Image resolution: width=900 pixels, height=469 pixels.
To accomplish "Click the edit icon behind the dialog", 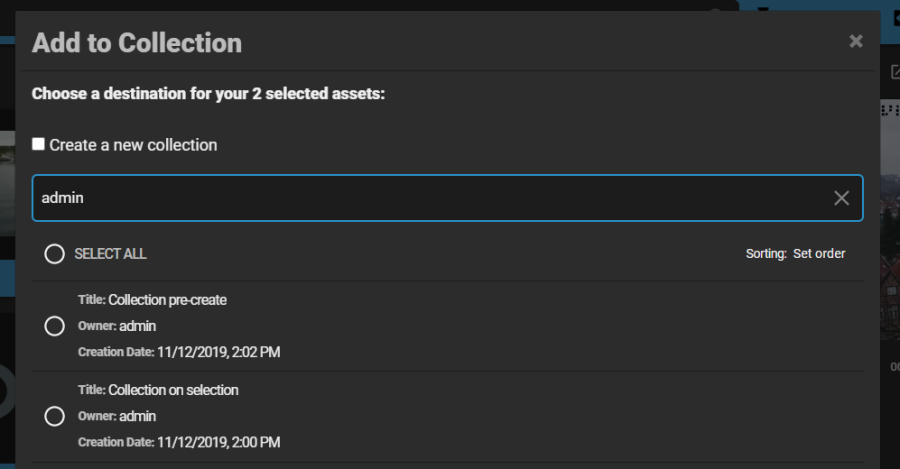I will point(895,72).
